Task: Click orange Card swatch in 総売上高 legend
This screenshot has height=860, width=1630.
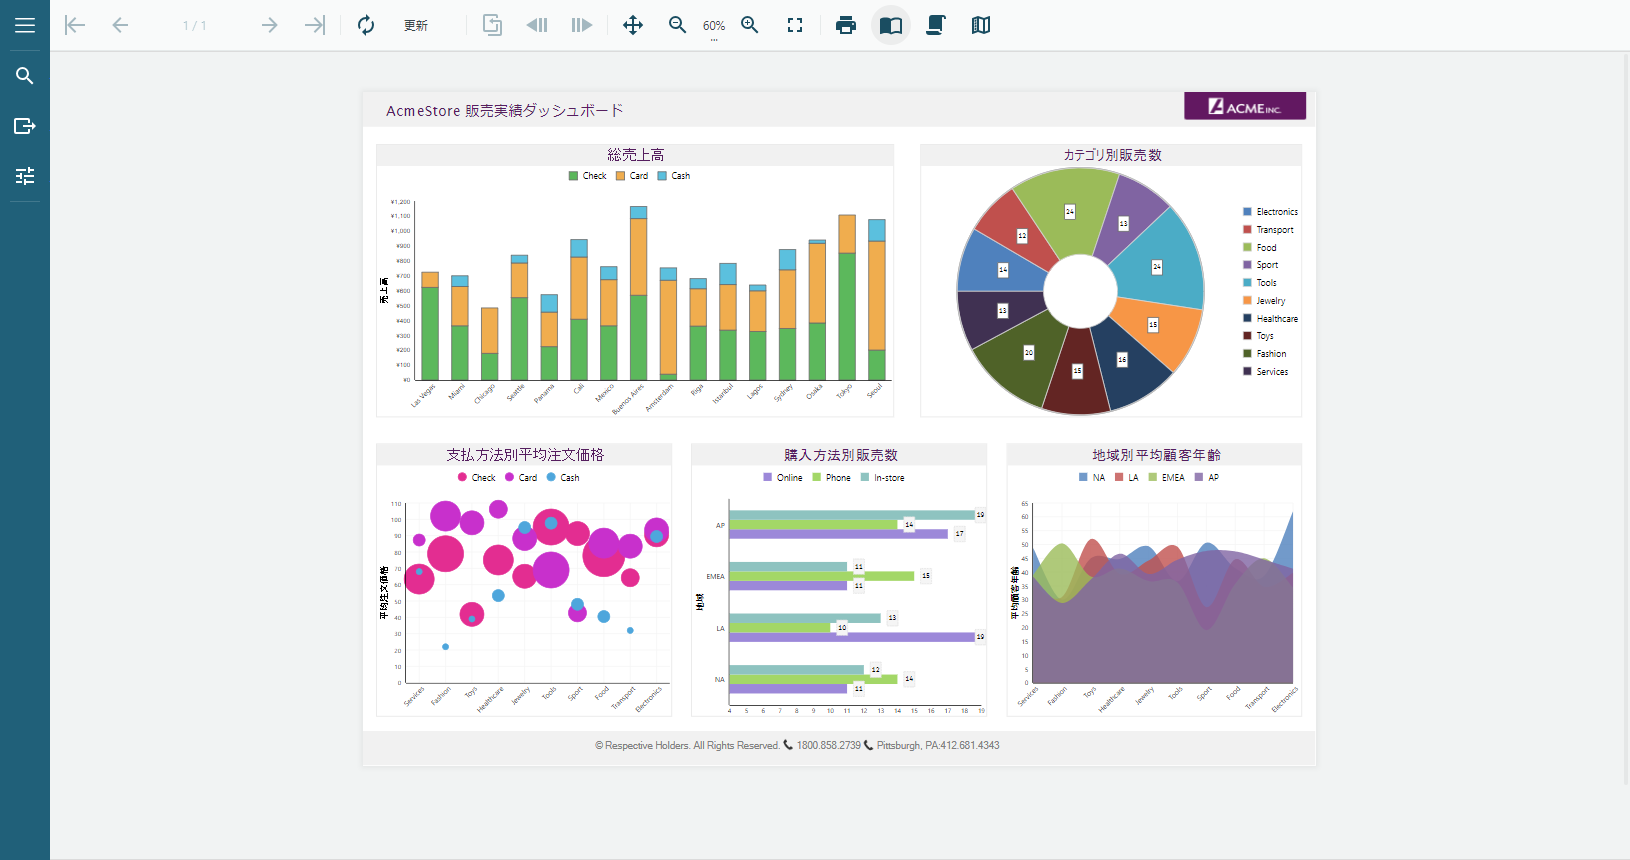Action: click(x=620, y=176)
